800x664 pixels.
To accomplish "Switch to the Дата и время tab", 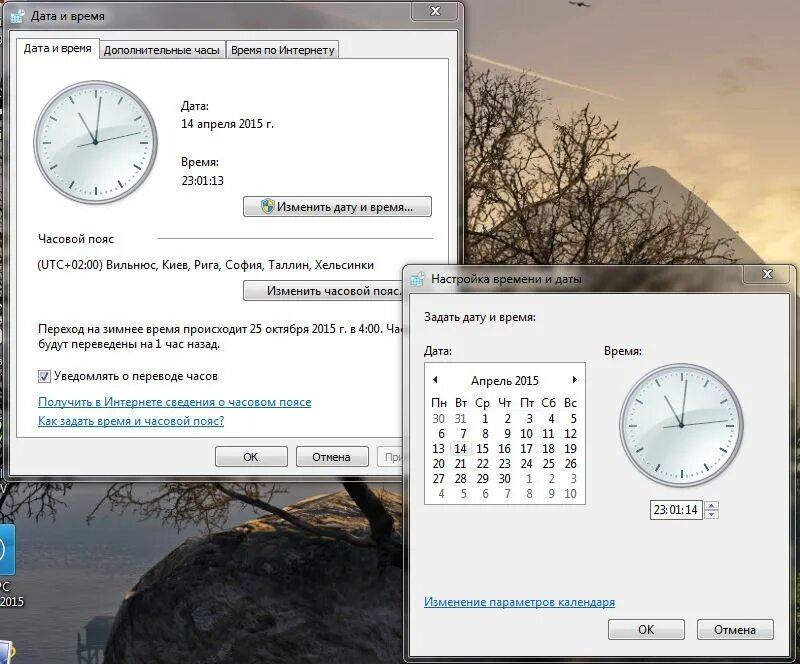I will (58, 48).
